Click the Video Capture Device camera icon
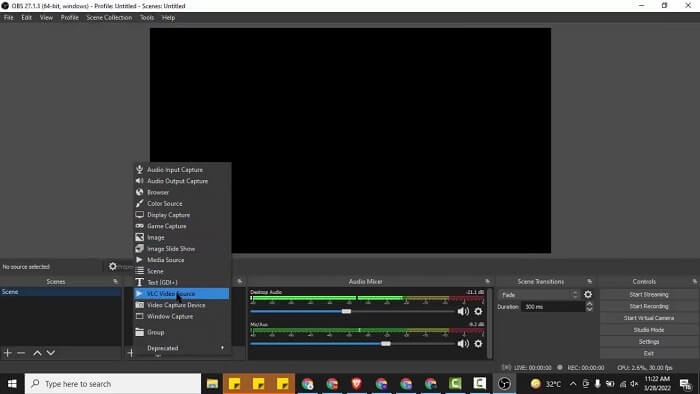 (x=140, y=305)
